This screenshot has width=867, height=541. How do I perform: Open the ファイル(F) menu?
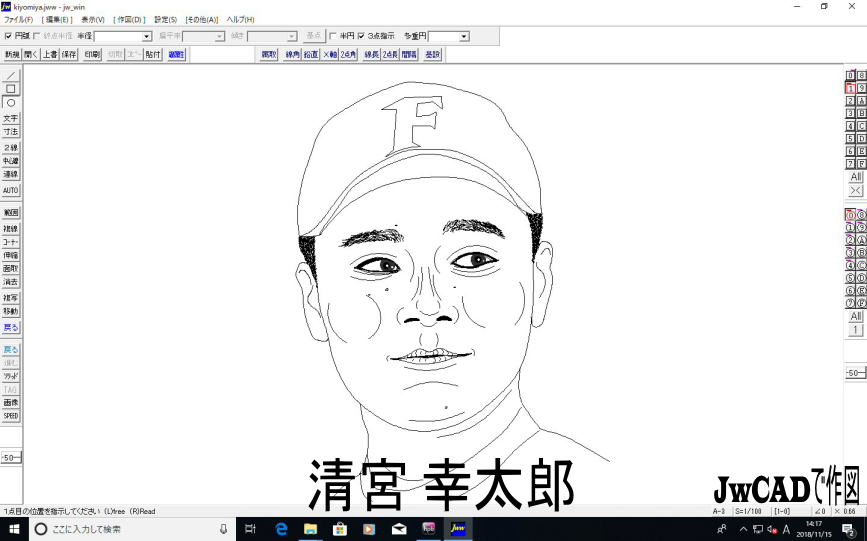tap(18, 19)
